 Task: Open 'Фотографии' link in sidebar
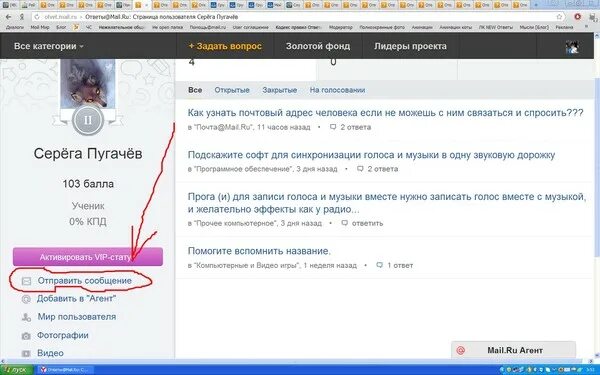pos(63,336)
